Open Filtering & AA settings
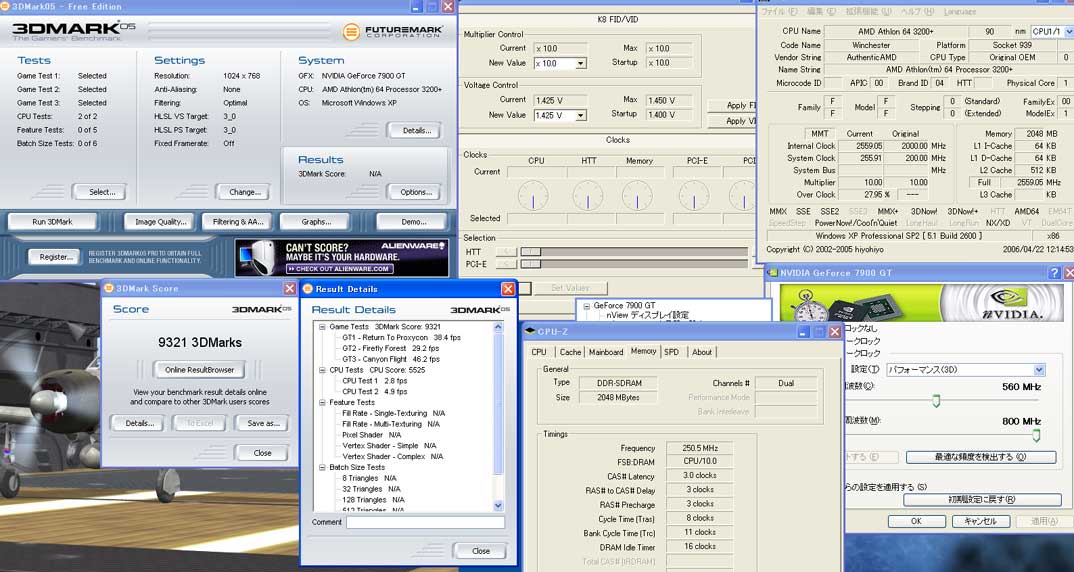This screenshot has height=572, width=1074. coord(238,222)
